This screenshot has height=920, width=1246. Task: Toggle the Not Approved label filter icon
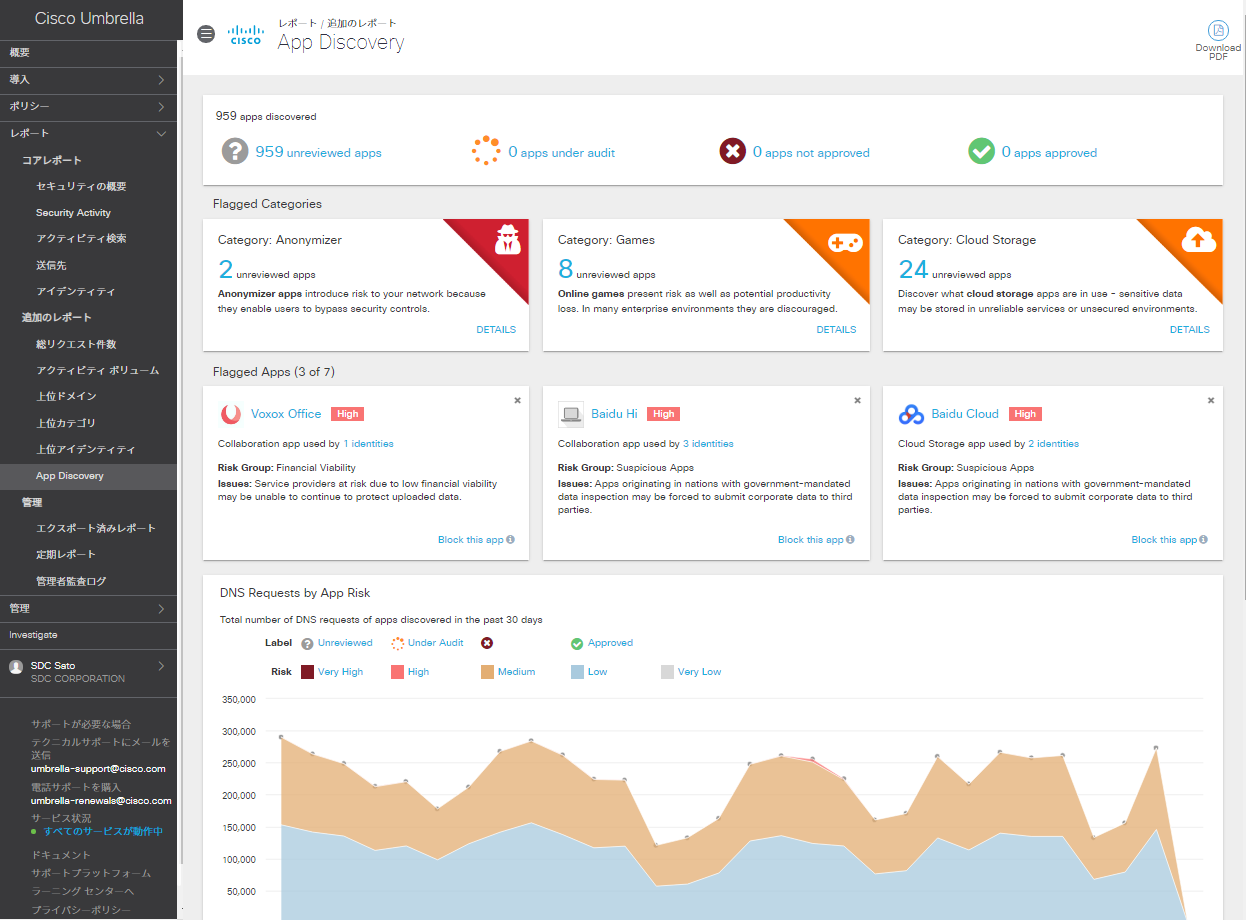pos(487,643)
